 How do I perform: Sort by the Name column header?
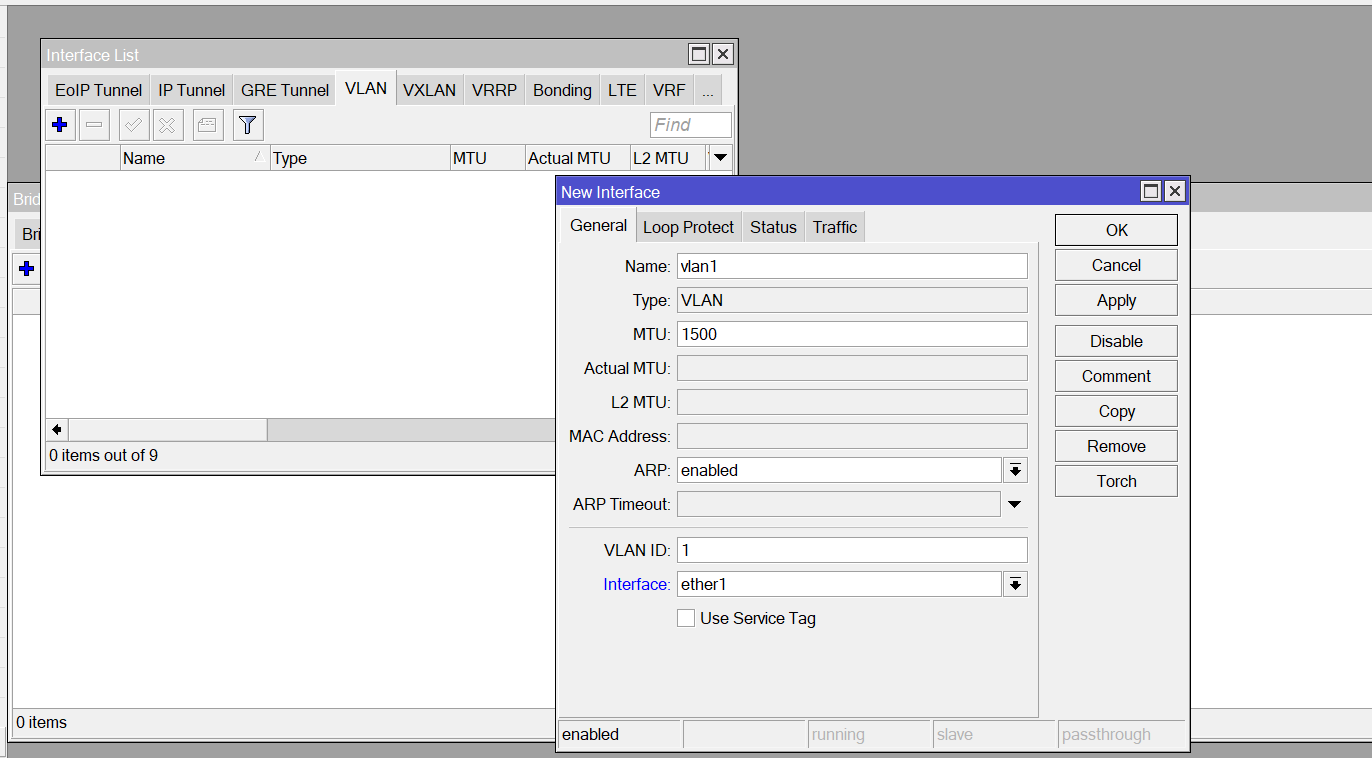click(195, 158)
